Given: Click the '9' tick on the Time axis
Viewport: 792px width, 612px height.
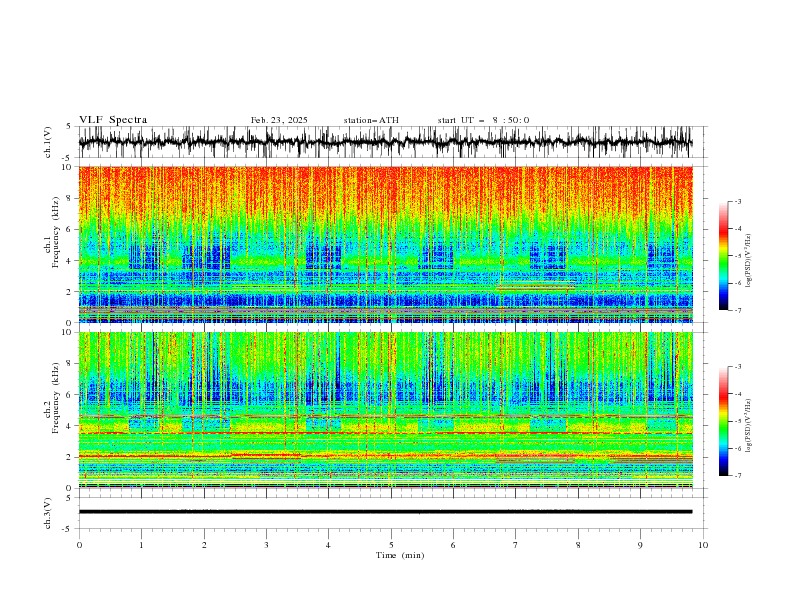Looking at the screenshot, I should pyautogui.click(x=640, y=545).
